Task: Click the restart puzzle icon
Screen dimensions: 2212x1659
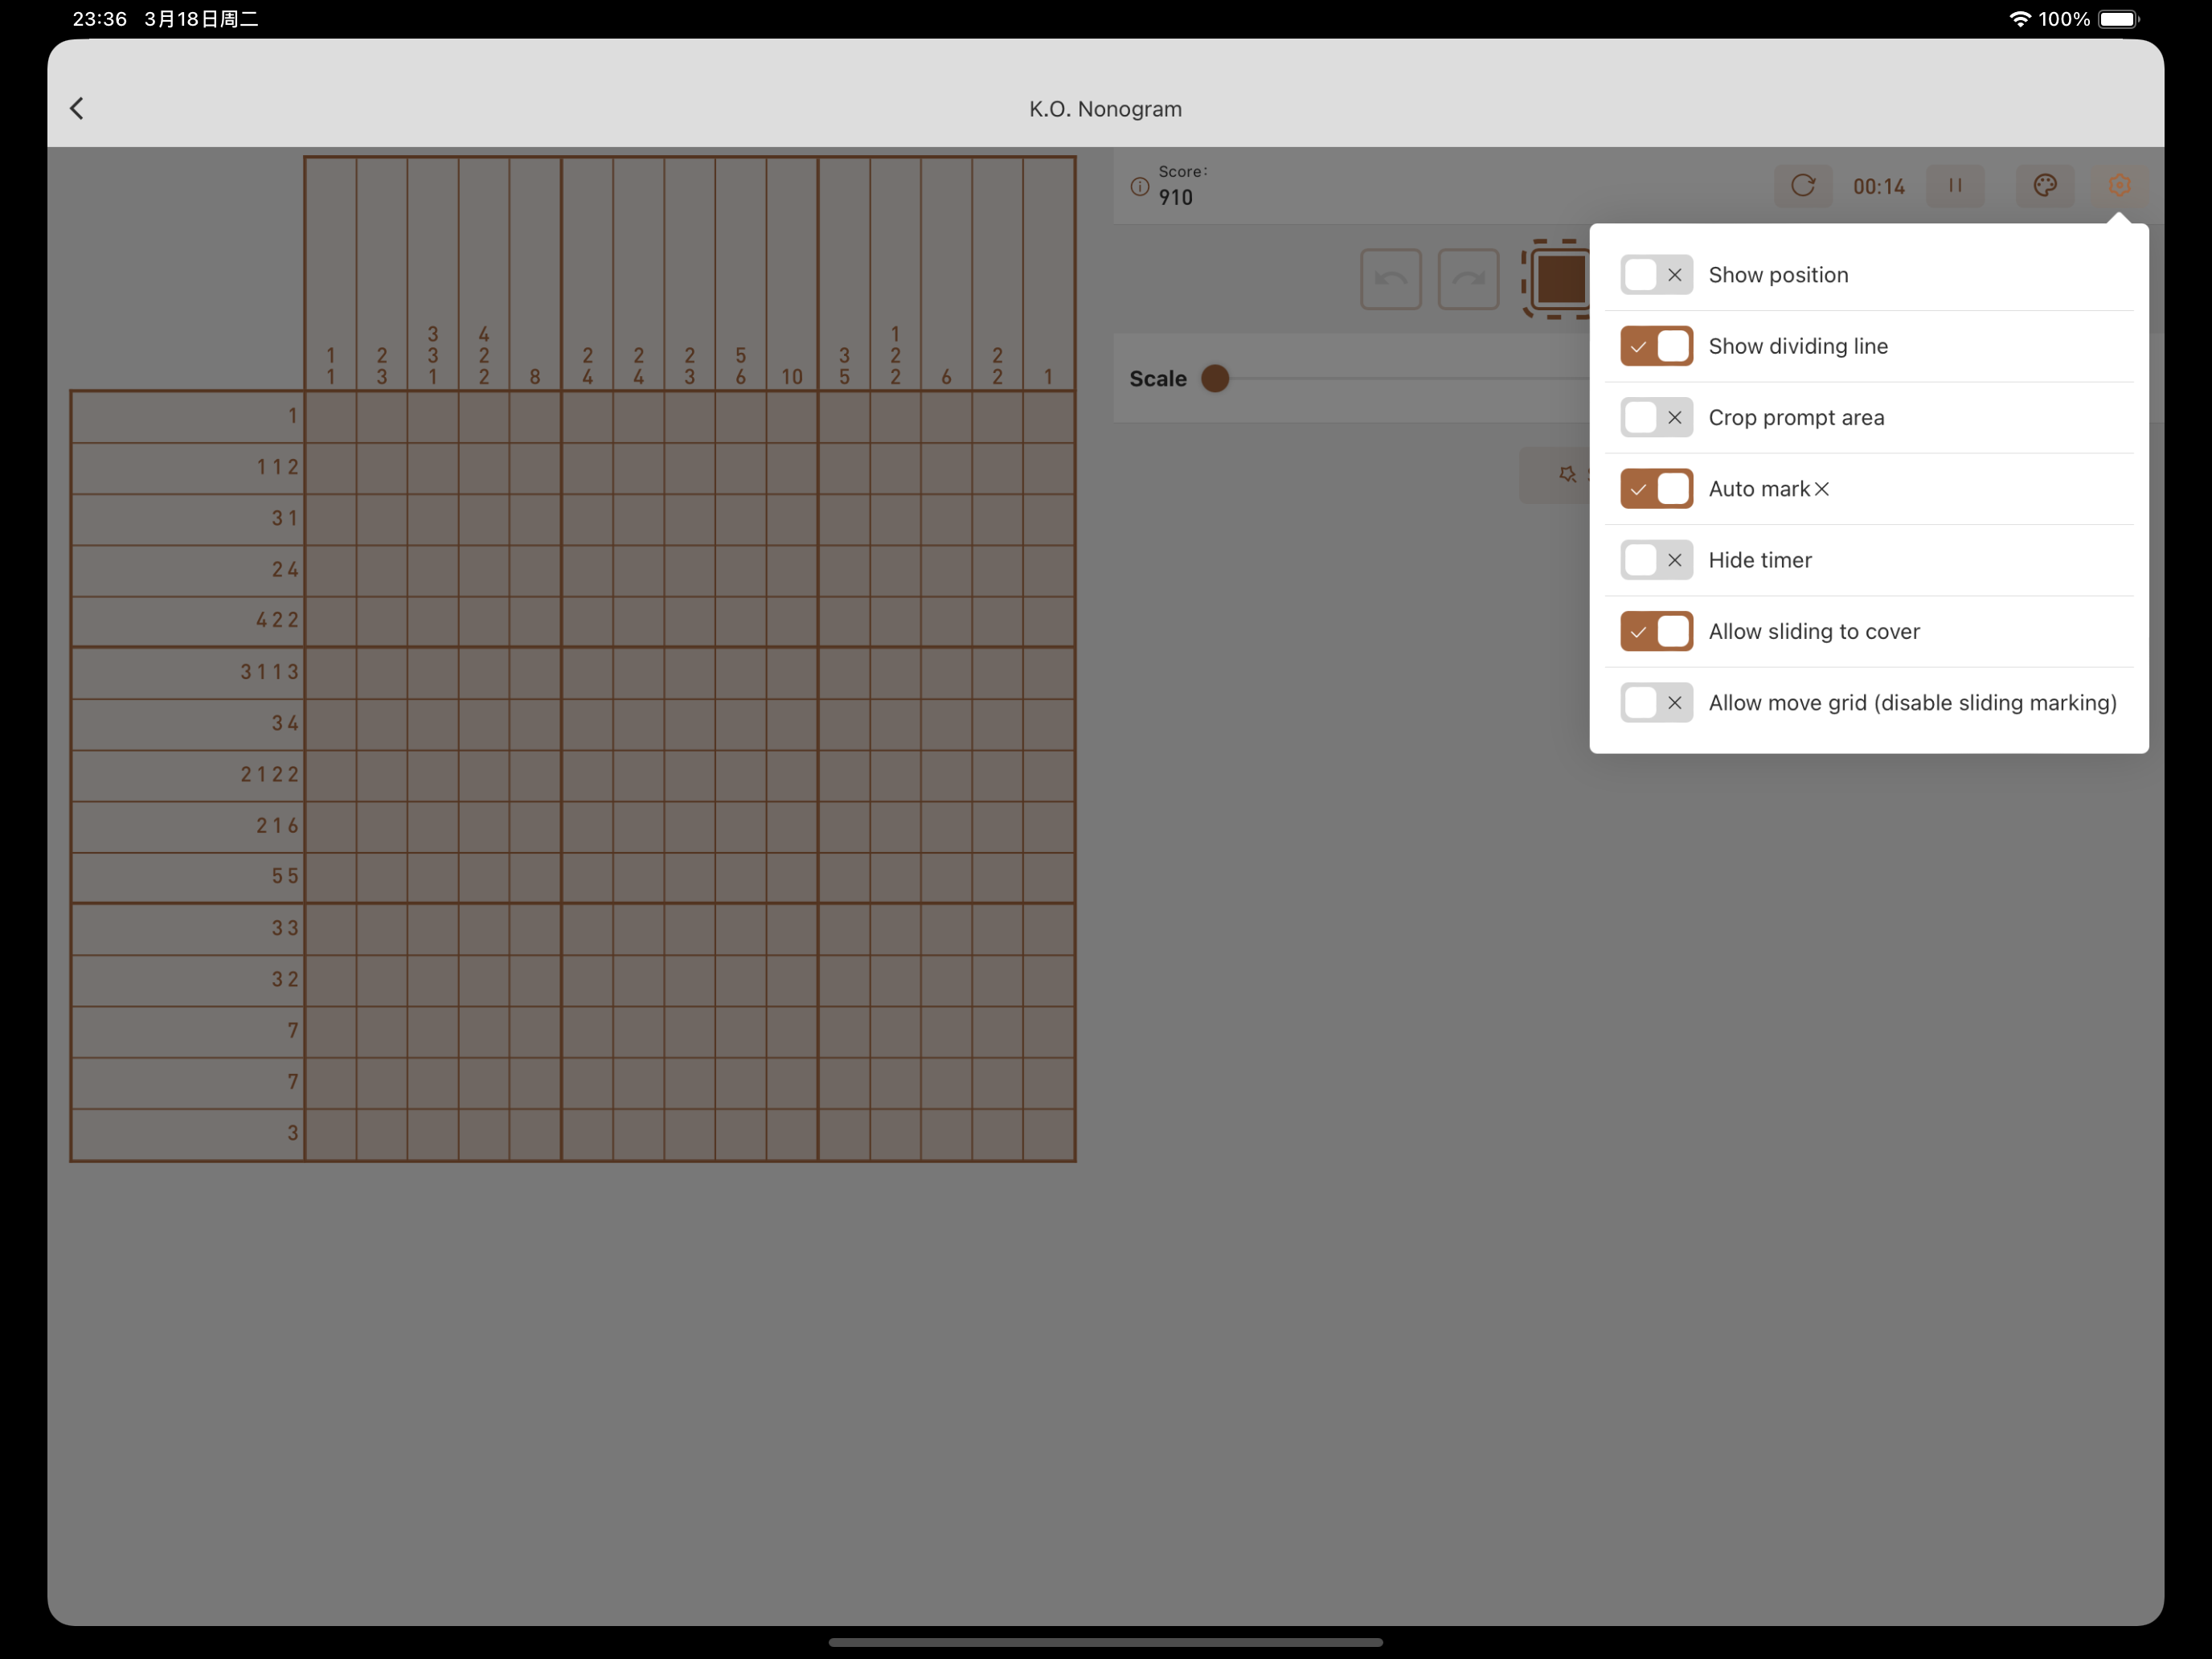Action: 1802,186
